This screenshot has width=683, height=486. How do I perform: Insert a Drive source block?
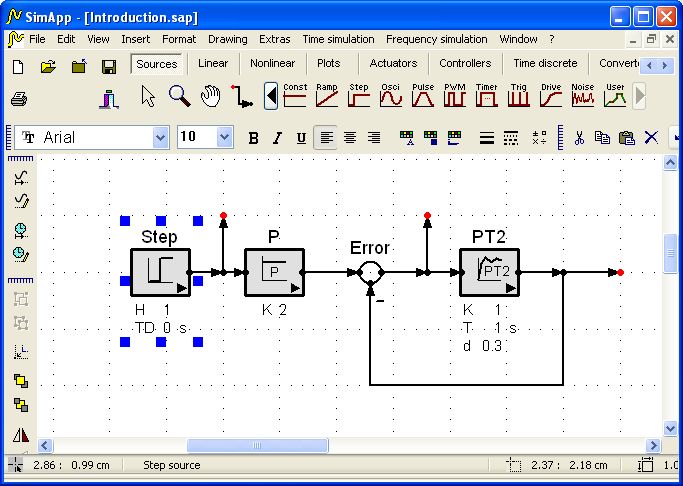(x=551, y=95)
